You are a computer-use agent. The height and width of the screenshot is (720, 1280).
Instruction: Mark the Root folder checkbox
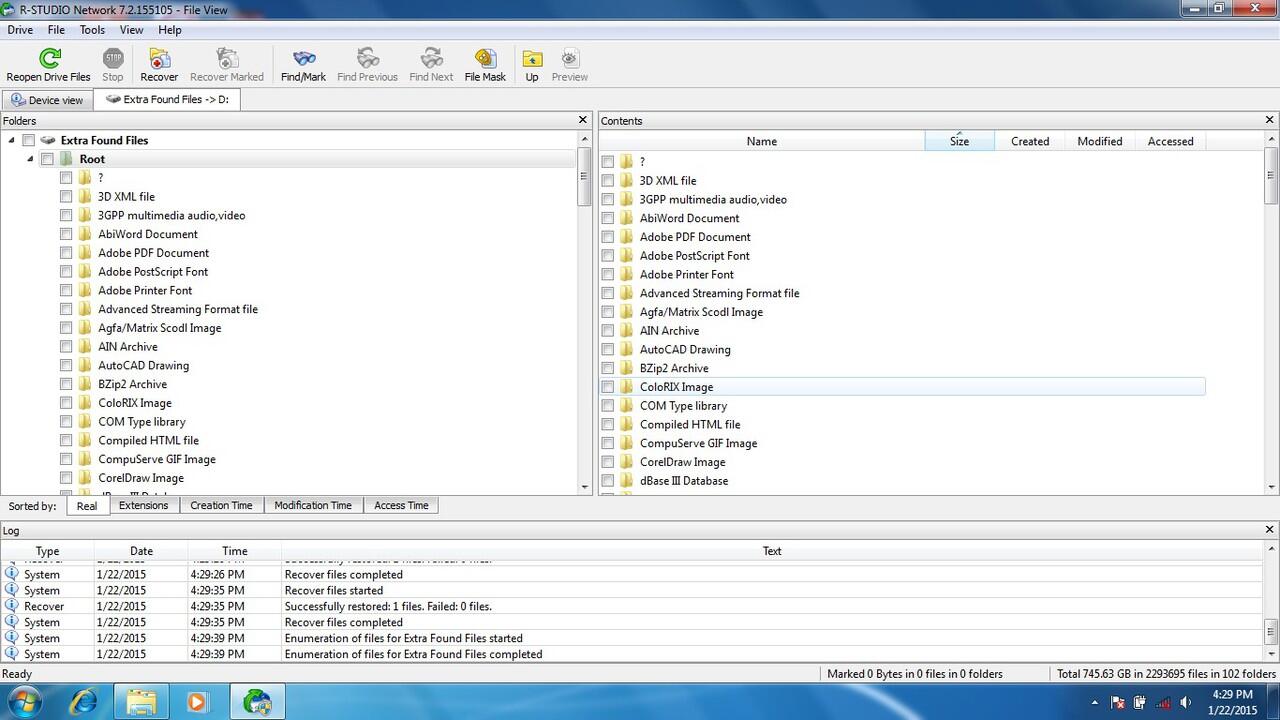47,158
